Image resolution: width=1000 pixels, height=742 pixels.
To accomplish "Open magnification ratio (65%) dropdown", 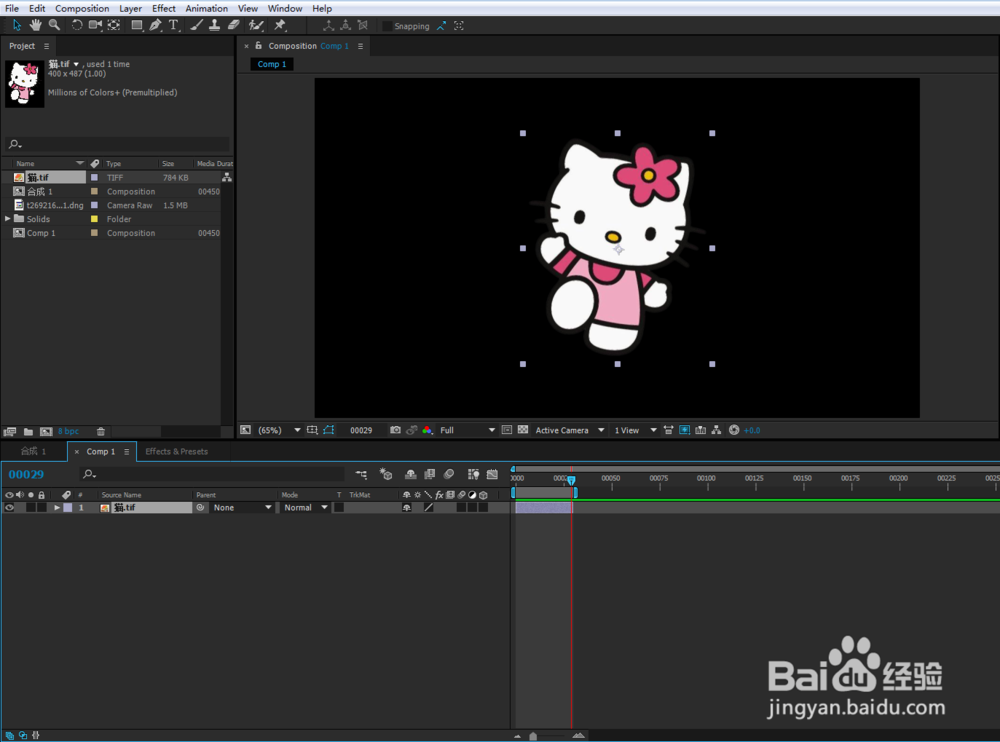I will (x=279, y=431).
